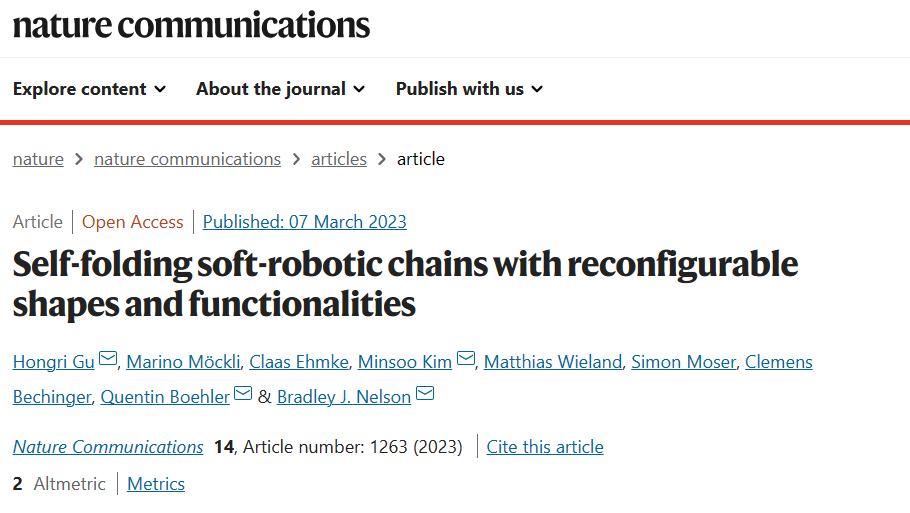Click the Published: 07 March 2023 link
This screenshot has height=513, width=910.
click(x=305, y=222)
